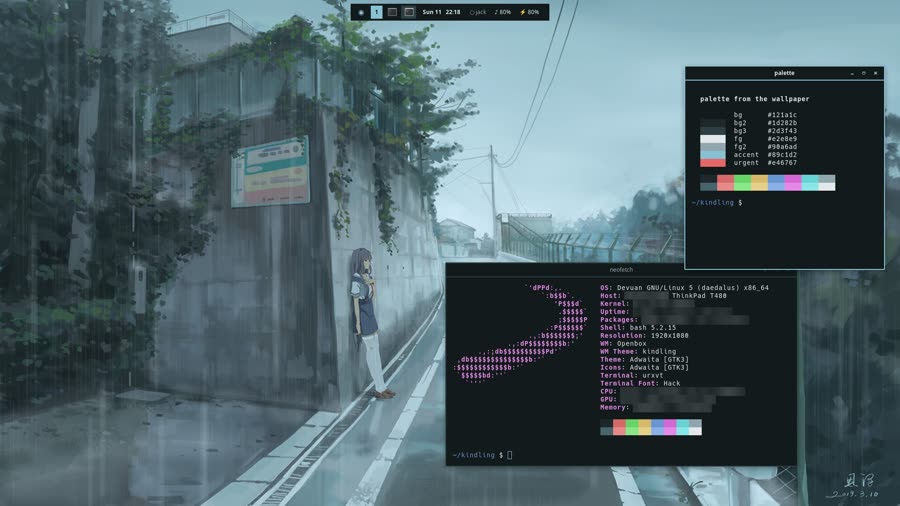The width and height of the screenshot is (900, 506).
Task: Click the hex value #121a1c
Action: click(x=782, y=115)
